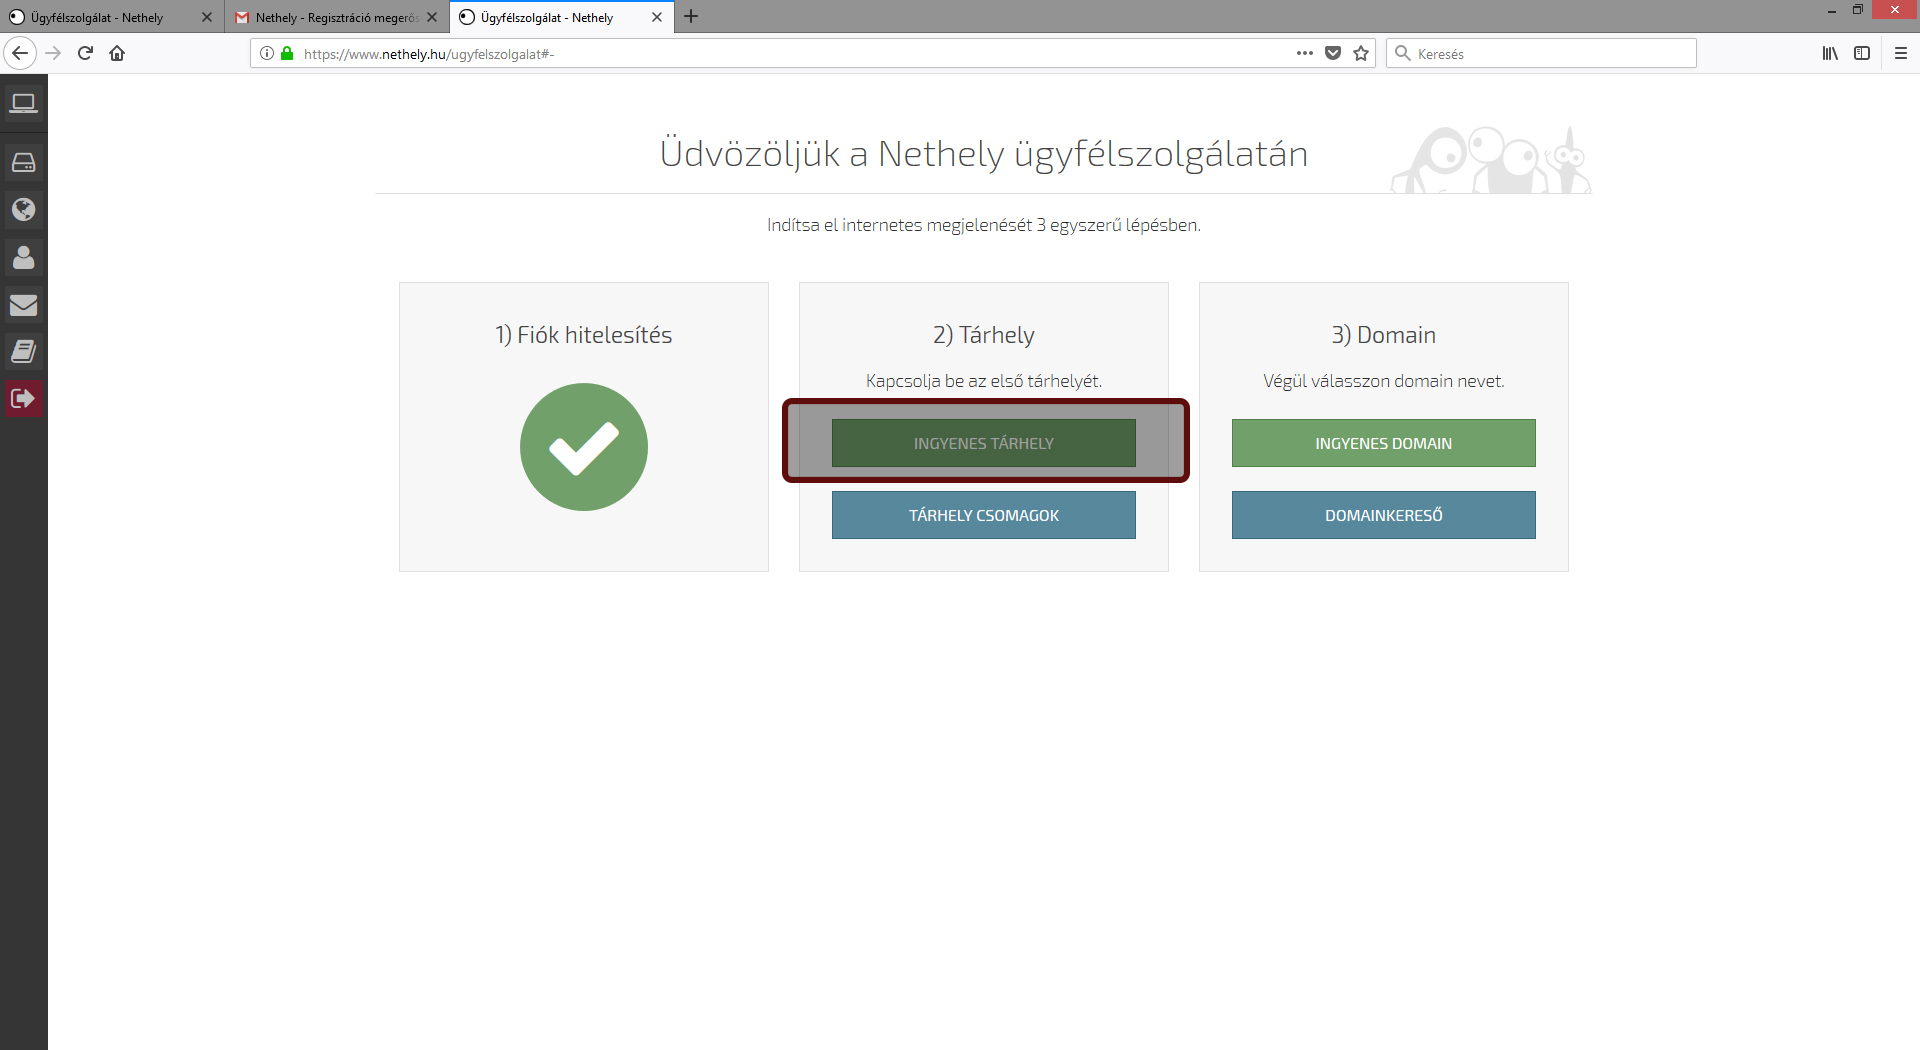
Task: Open the globe domain icon in sidebar
Action: click(x=23, y=209)
